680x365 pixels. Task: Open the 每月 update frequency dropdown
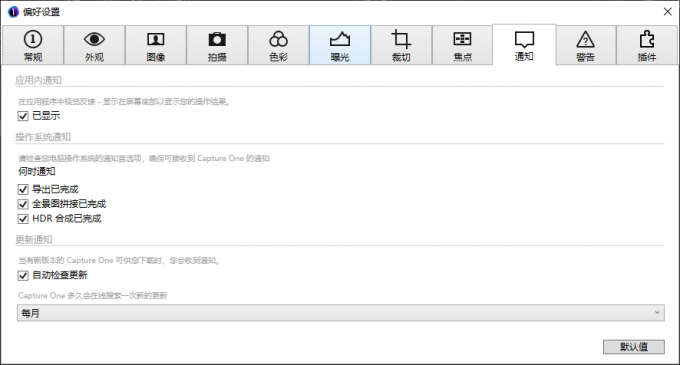click(340, 313)
